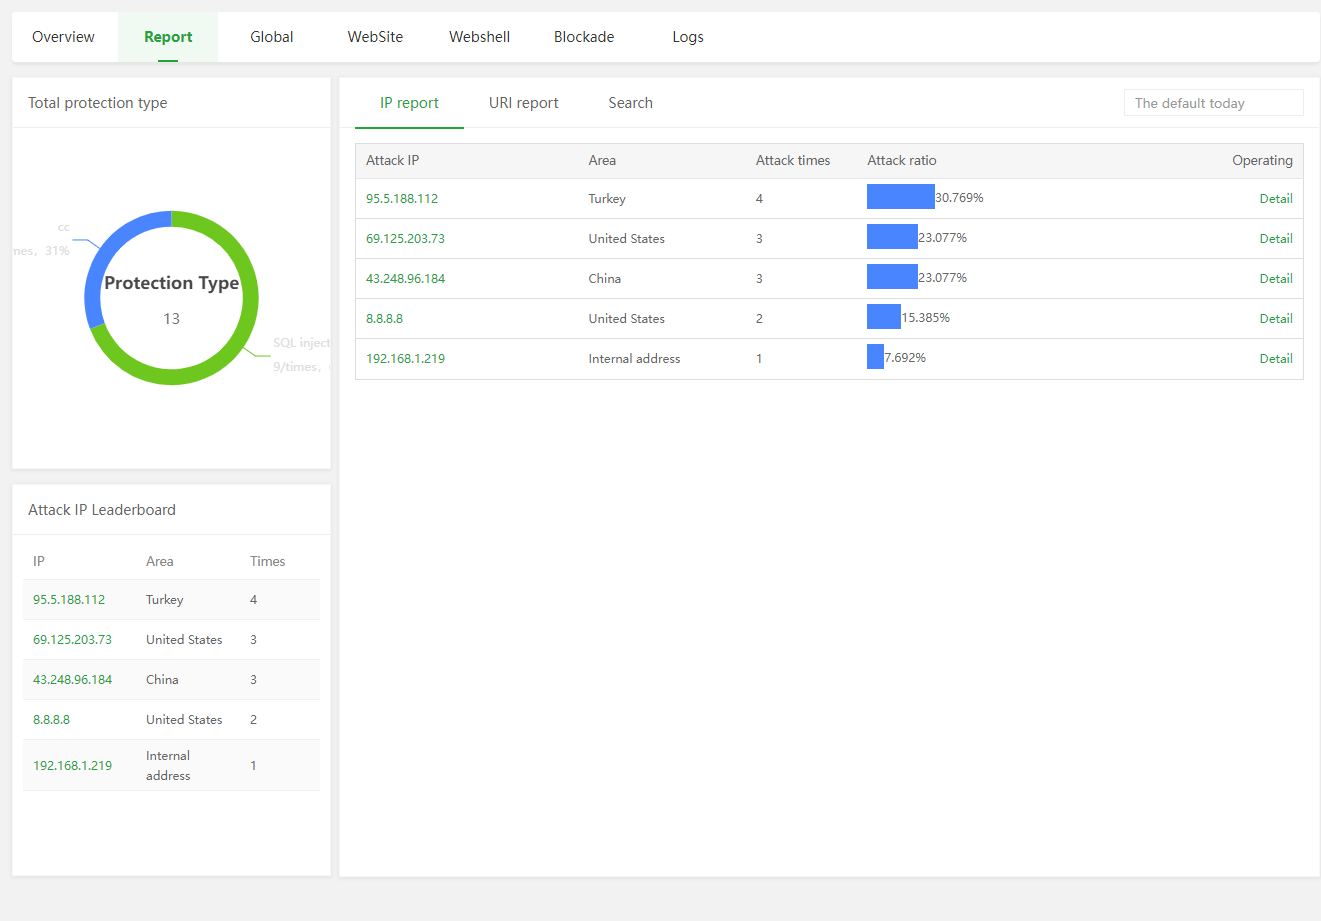View Detail for 95.5.188.112
Image resolution: width=1321 pixels, height=921 pixels.
1275,199
